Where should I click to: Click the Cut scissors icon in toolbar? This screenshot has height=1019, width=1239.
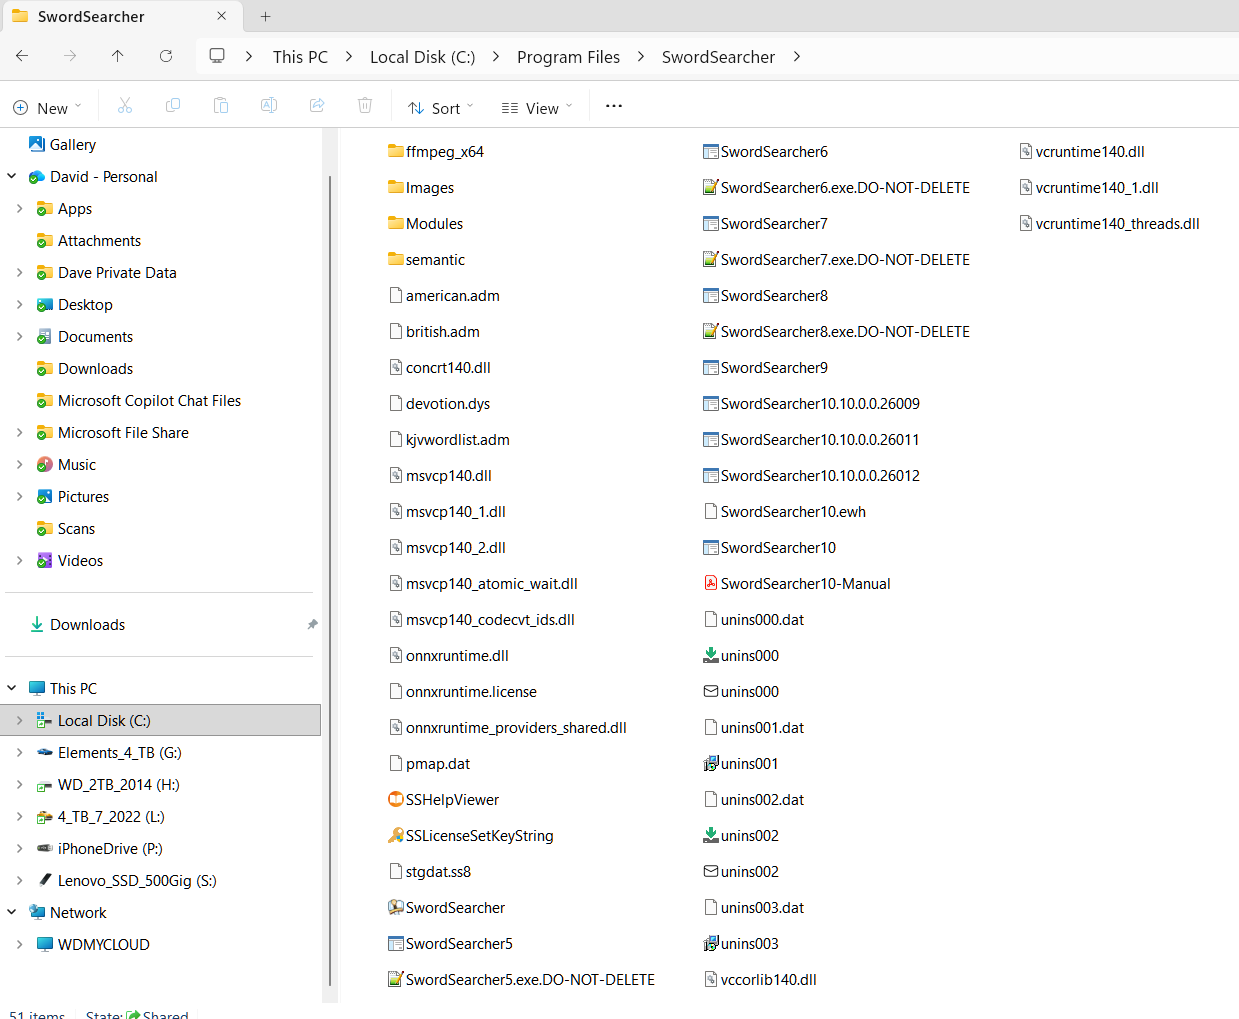tap(125, 106)
